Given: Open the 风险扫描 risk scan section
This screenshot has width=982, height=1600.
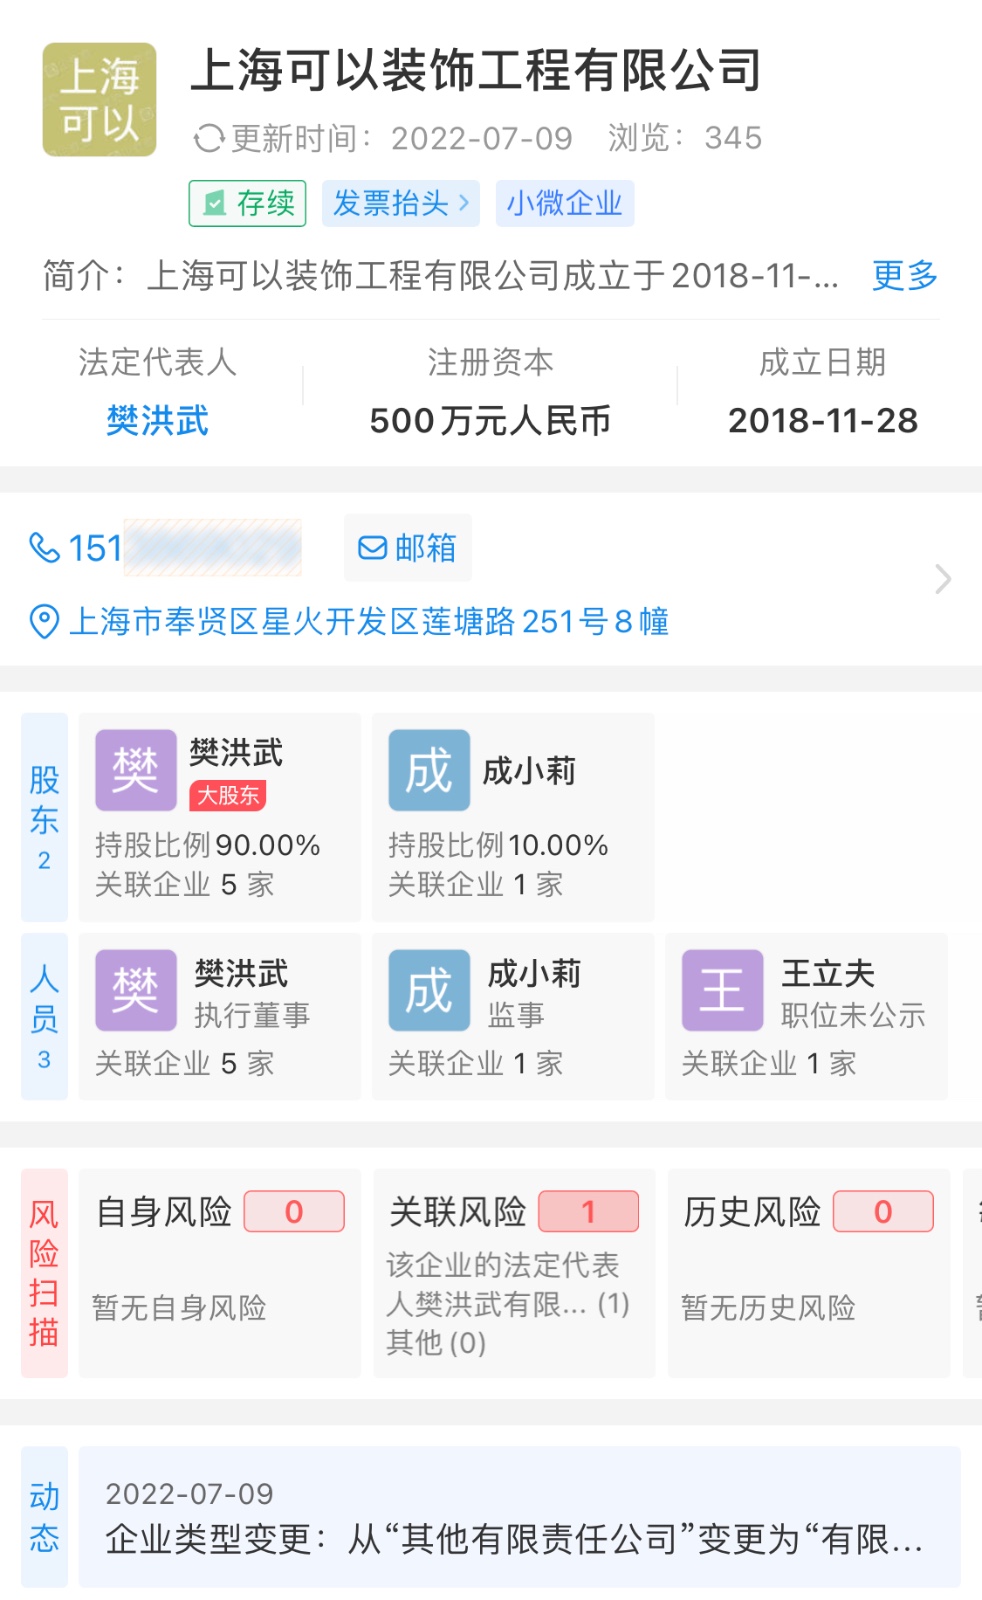Looking at the screenshot, I should click(44, 1273).
